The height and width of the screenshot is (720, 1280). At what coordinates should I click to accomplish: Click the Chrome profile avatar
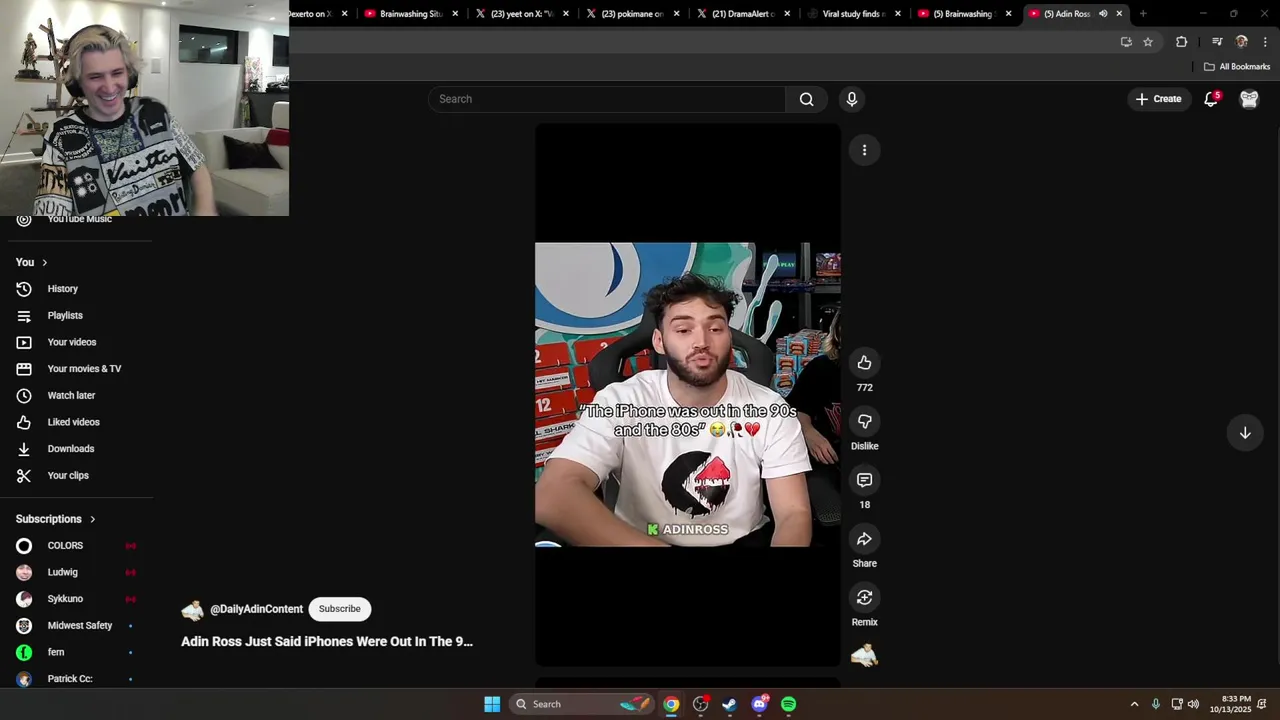pyautogui.click(x=1242, y=42)
